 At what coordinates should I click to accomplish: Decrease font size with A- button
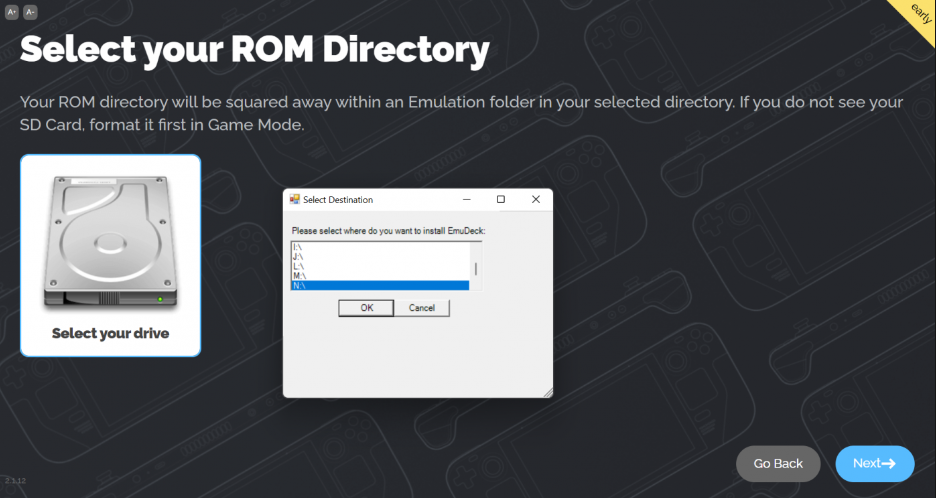[30, 11]
